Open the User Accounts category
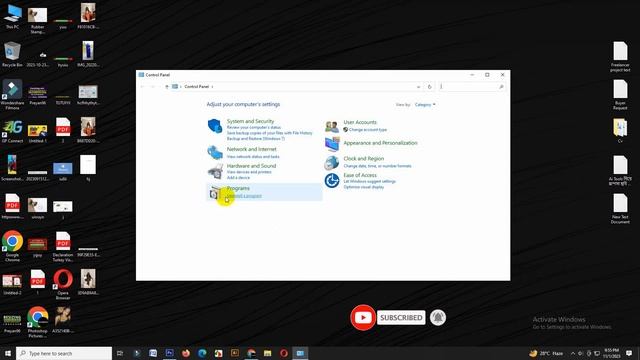Screen dimensions: 640x360 (360, 122)
